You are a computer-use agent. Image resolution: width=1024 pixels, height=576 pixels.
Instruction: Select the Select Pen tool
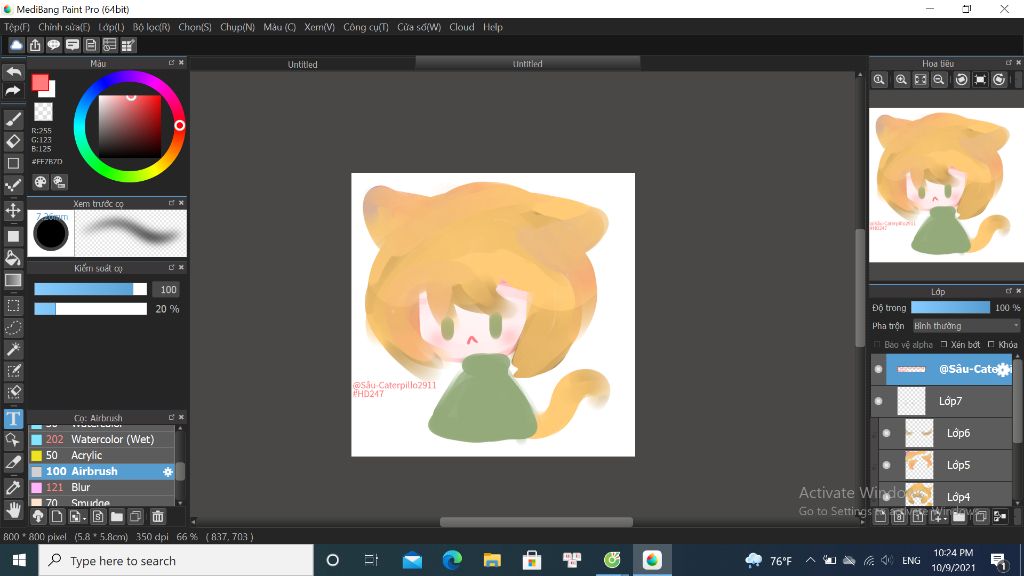click(x=13, y=371)
